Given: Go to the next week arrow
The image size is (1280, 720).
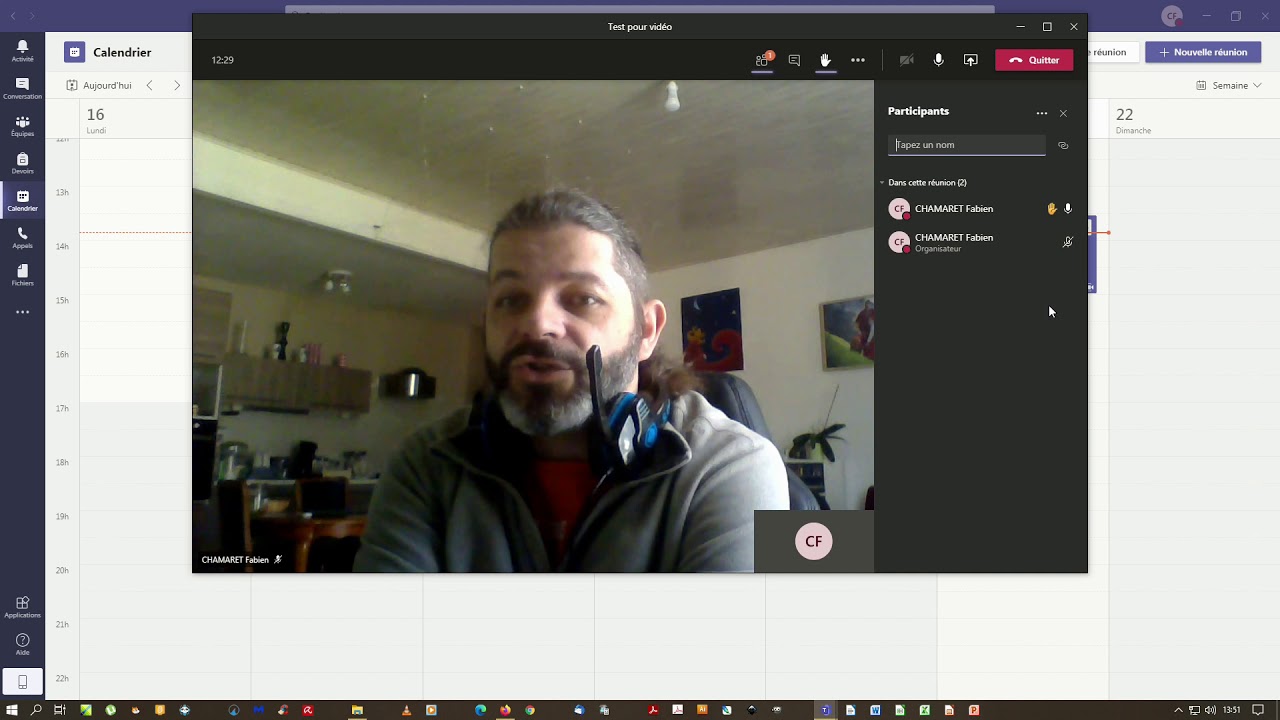Looking at the screenshot, I should coord(177,85).
